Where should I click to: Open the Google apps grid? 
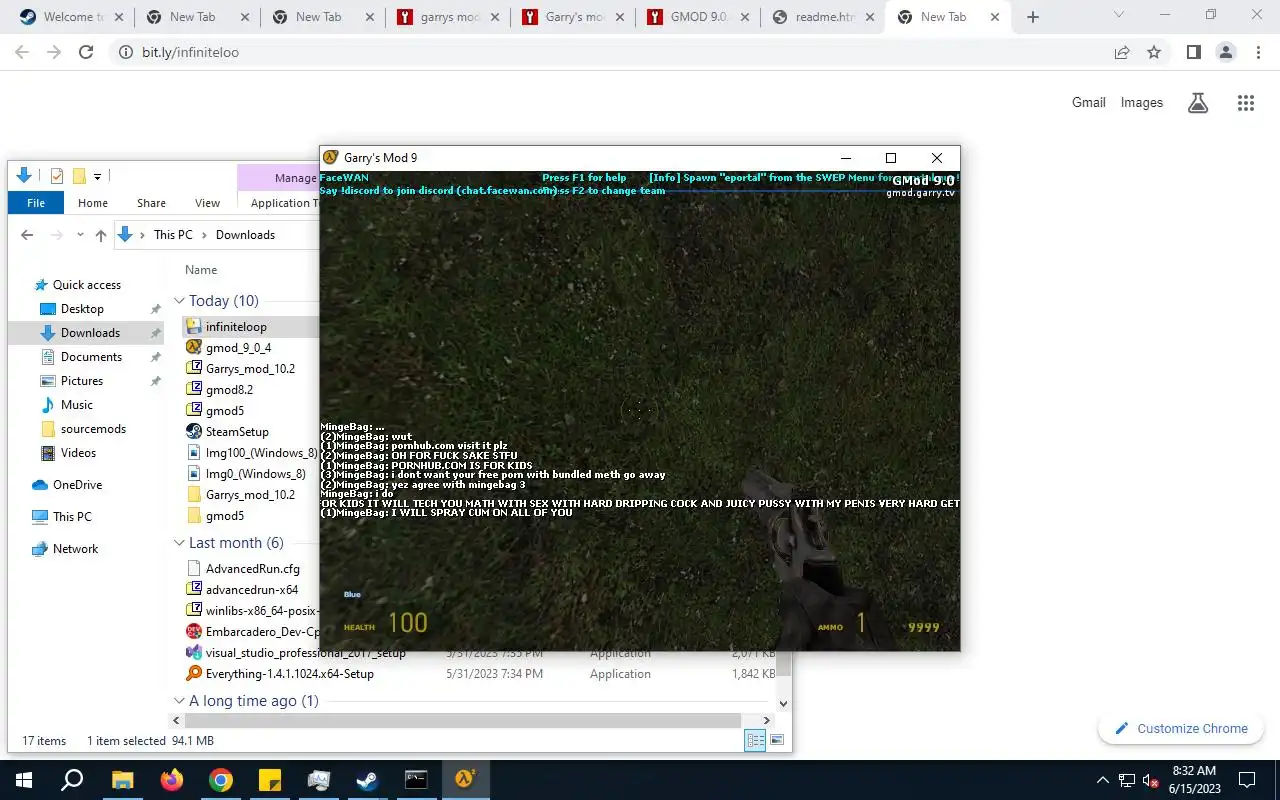1245,102
